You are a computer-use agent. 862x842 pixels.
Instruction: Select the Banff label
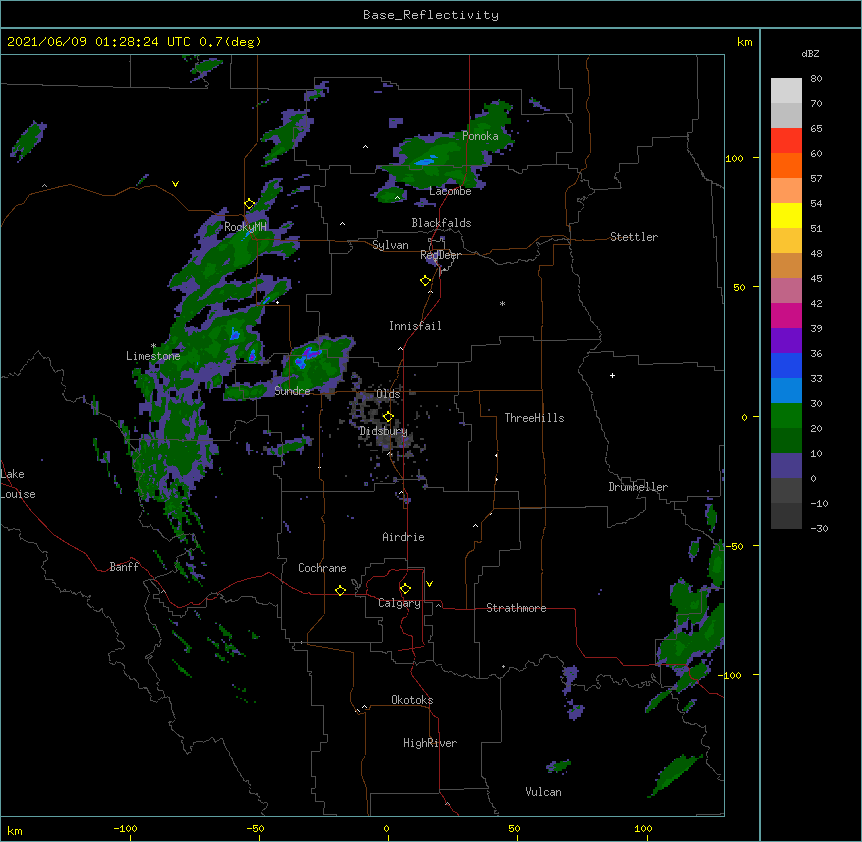124,567
